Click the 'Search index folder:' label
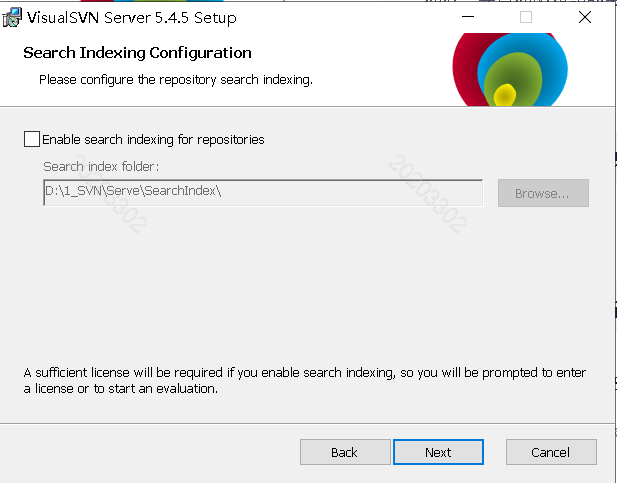 [101, 167]
